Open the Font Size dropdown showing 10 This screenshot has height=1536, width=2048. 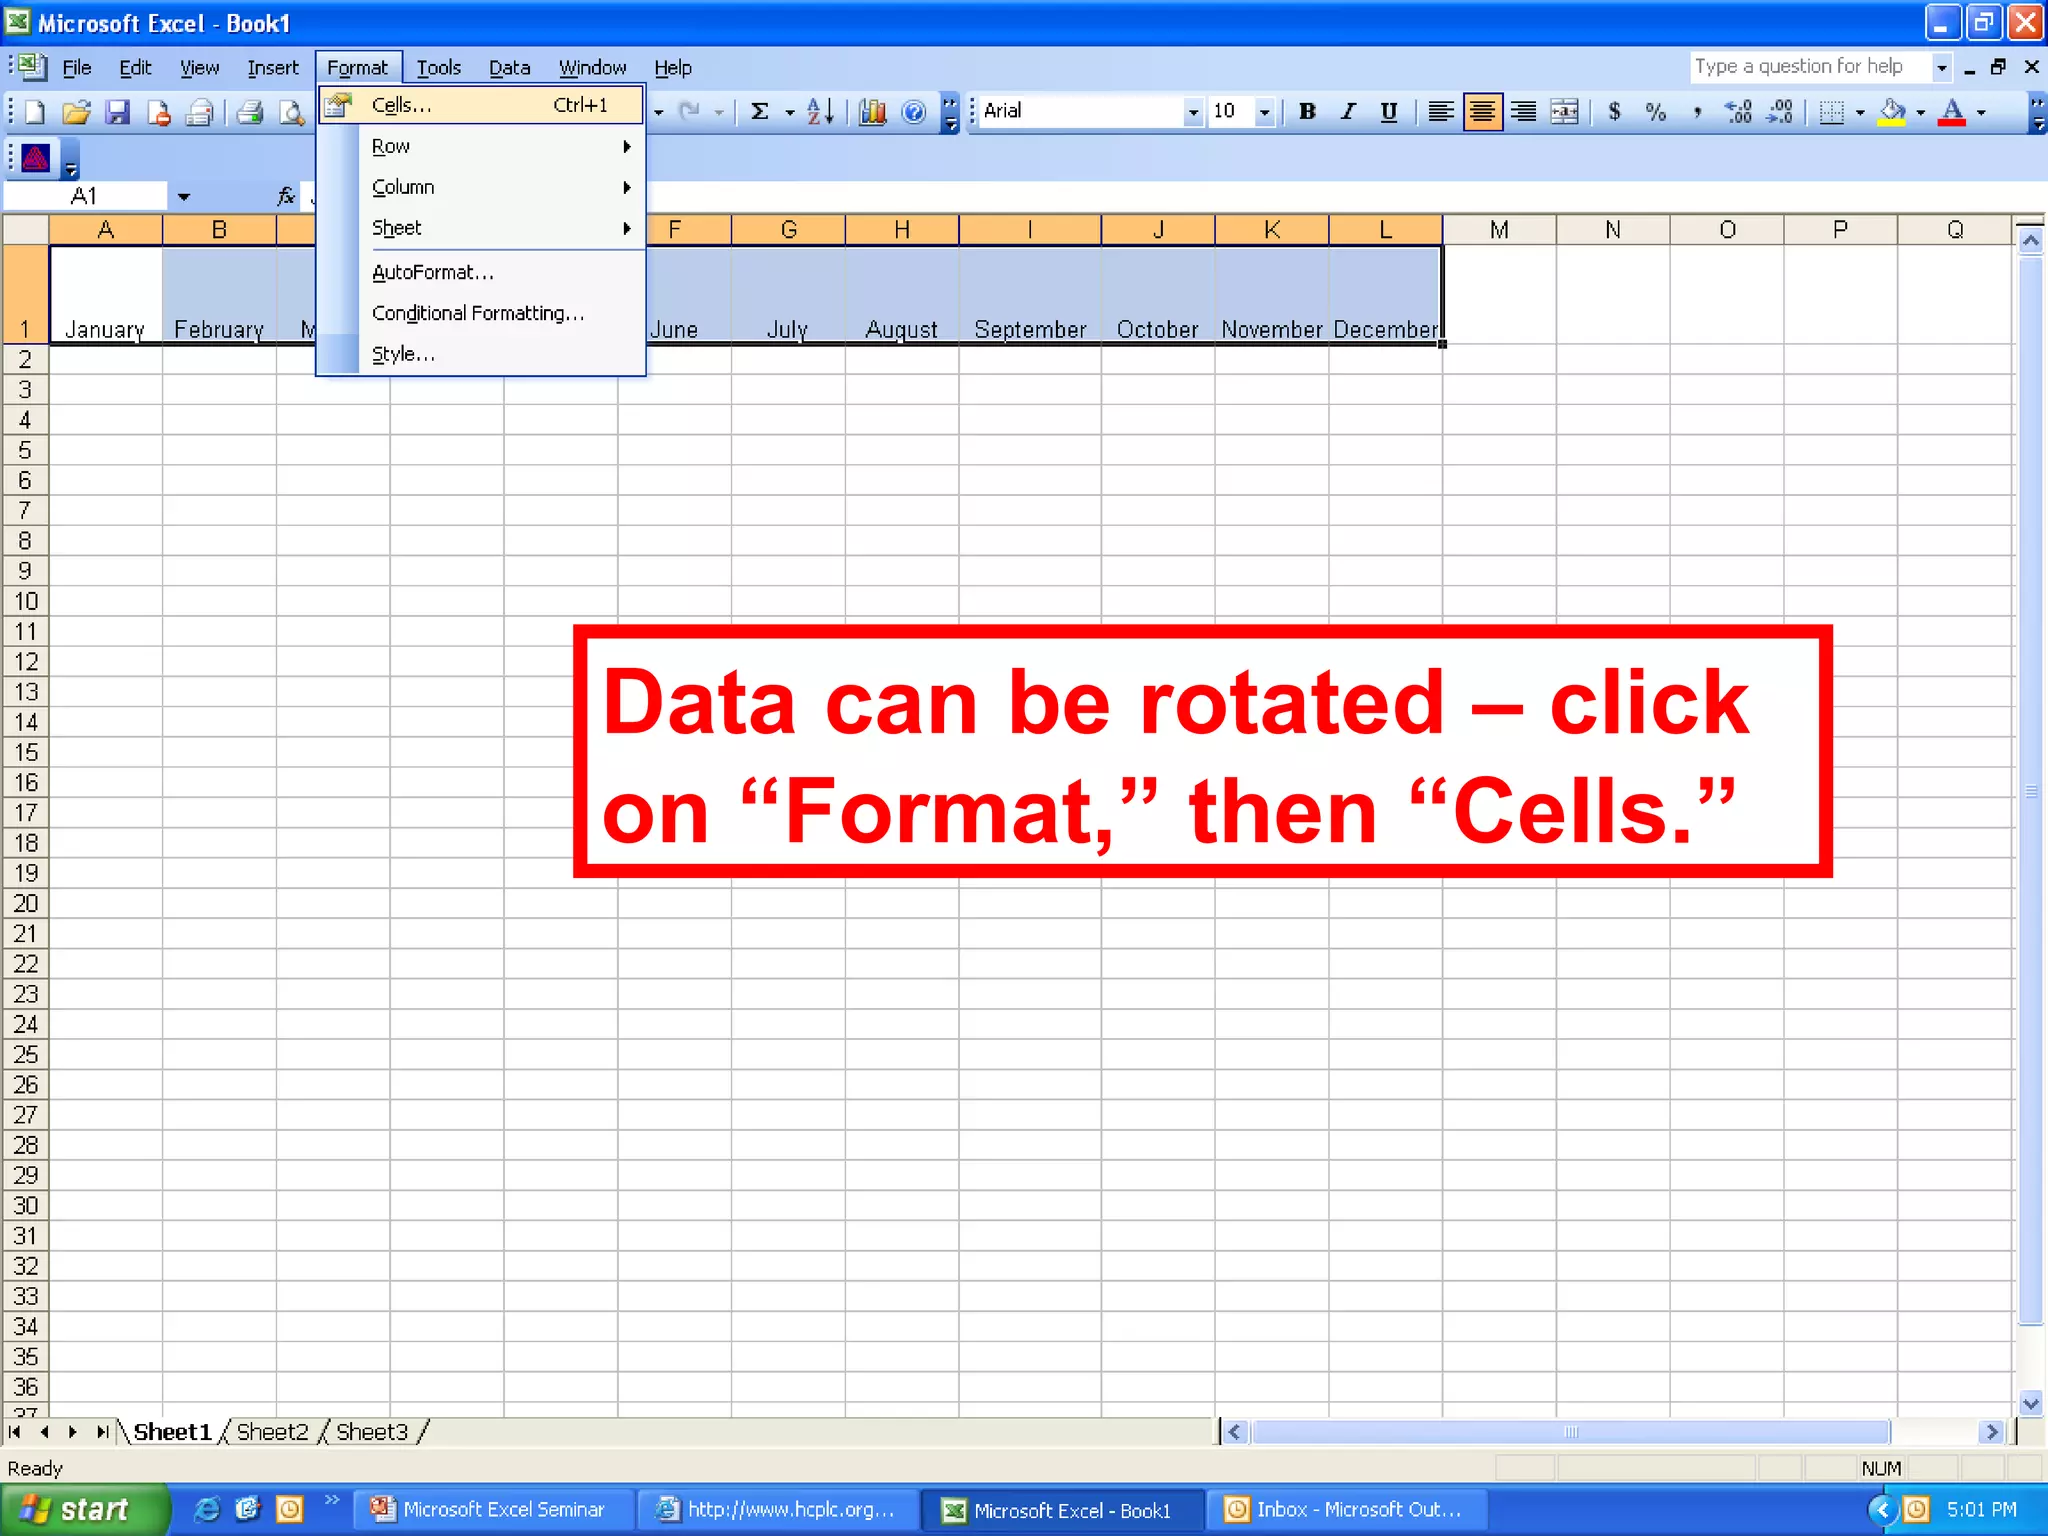coord(1265,112)
